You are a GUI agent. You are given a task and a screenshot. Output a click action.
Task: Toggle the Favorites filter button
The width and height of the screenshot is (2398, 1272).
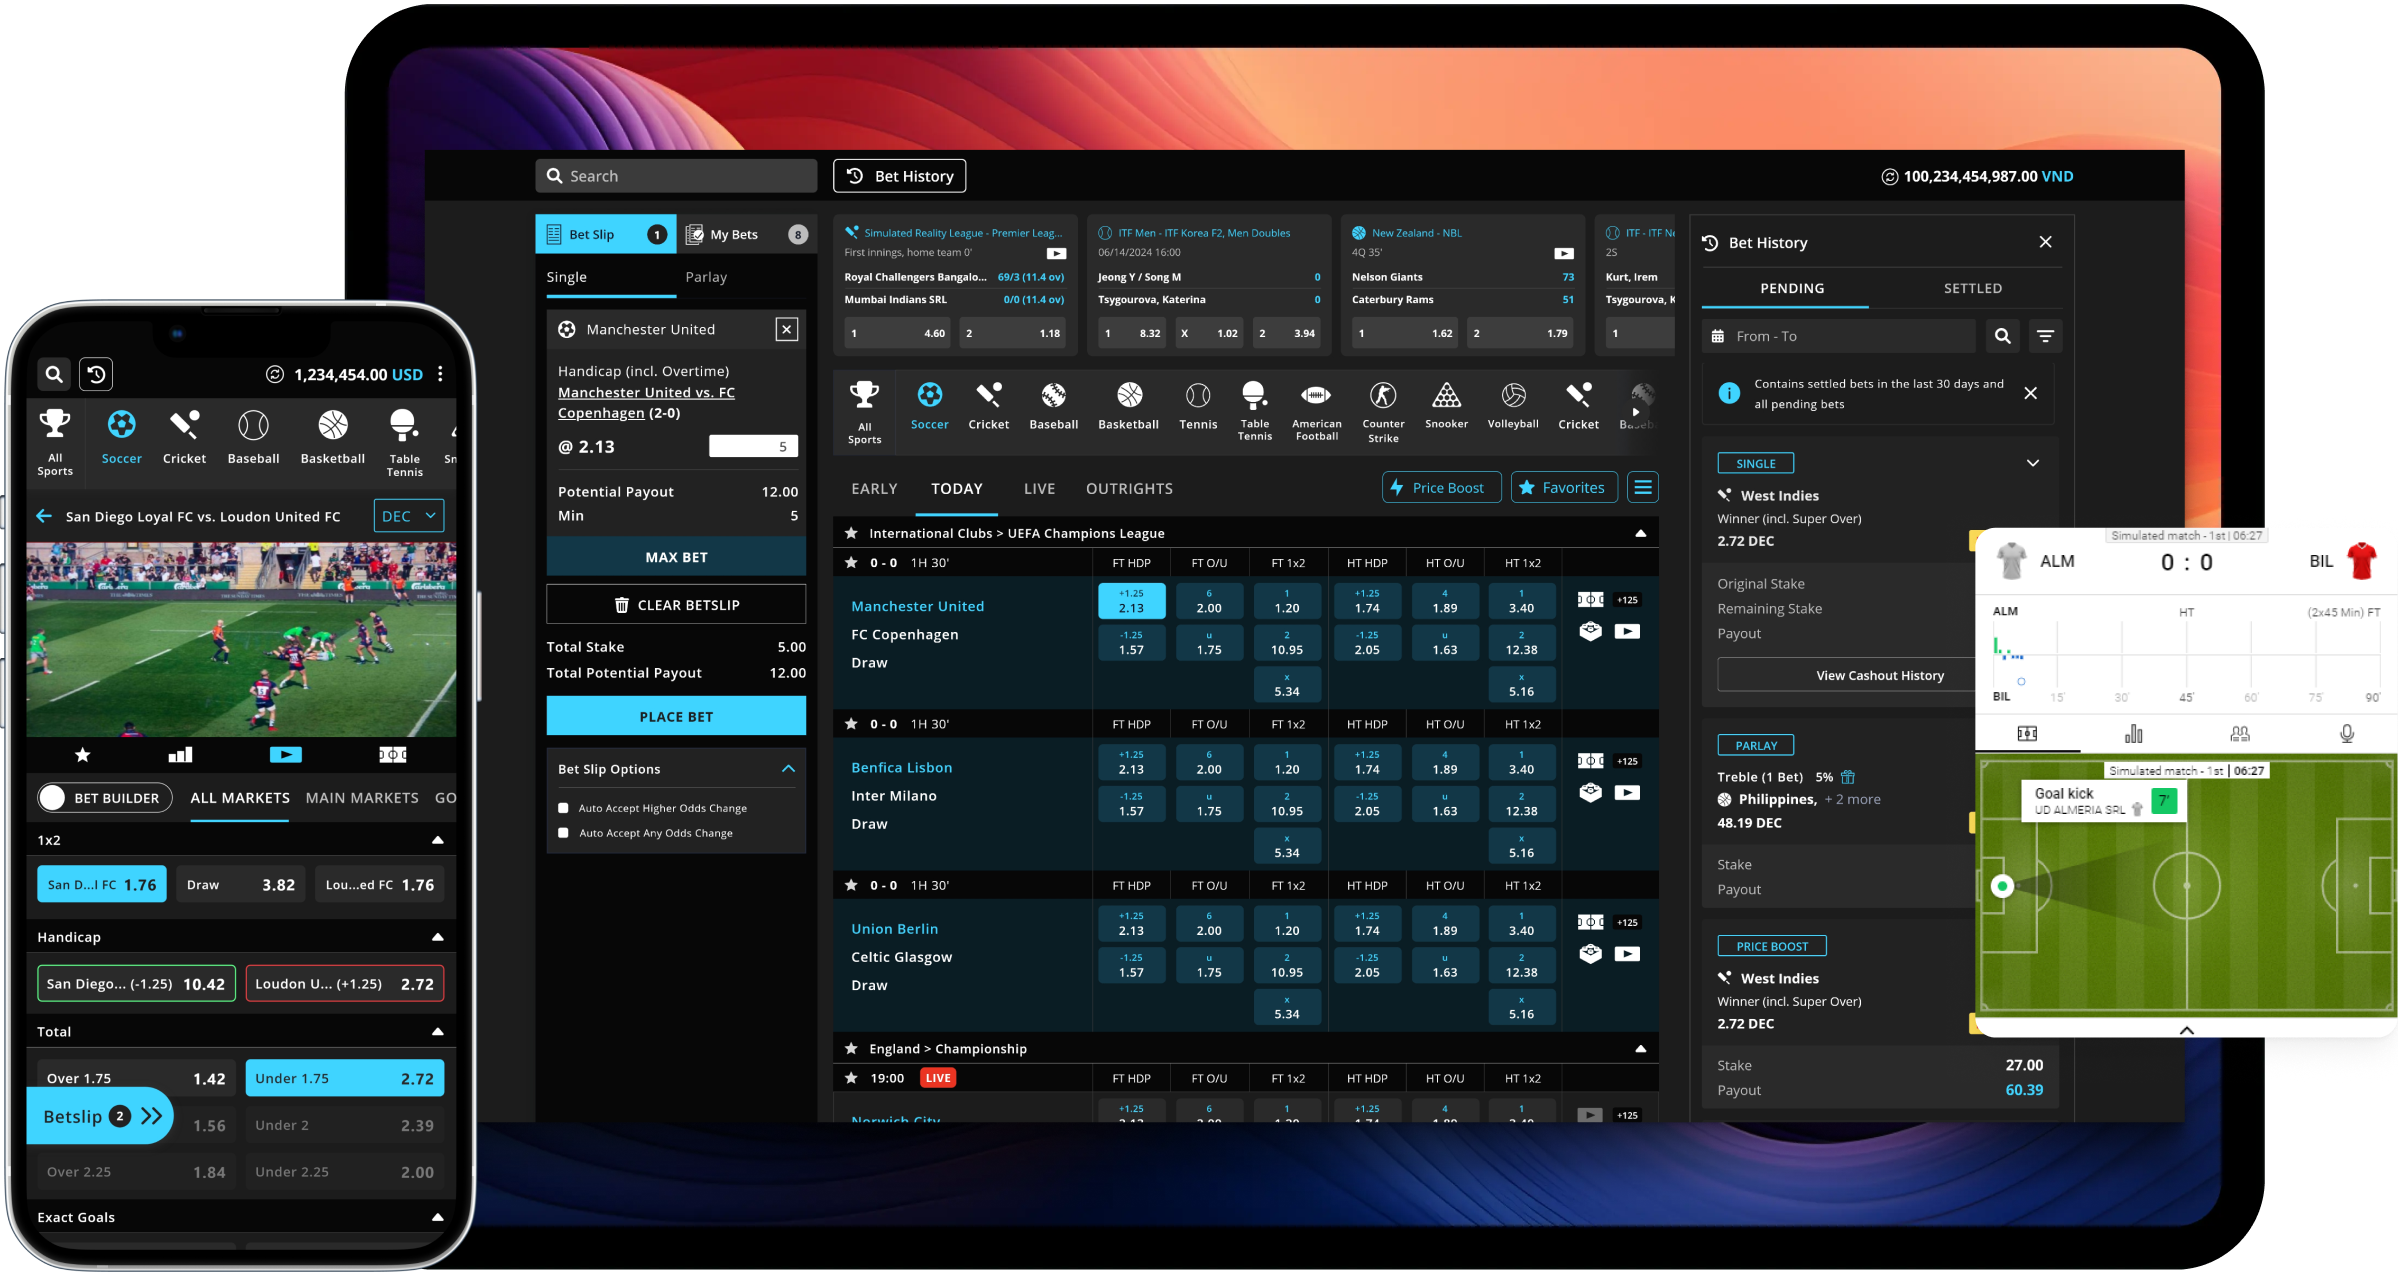click(1563, 487)
